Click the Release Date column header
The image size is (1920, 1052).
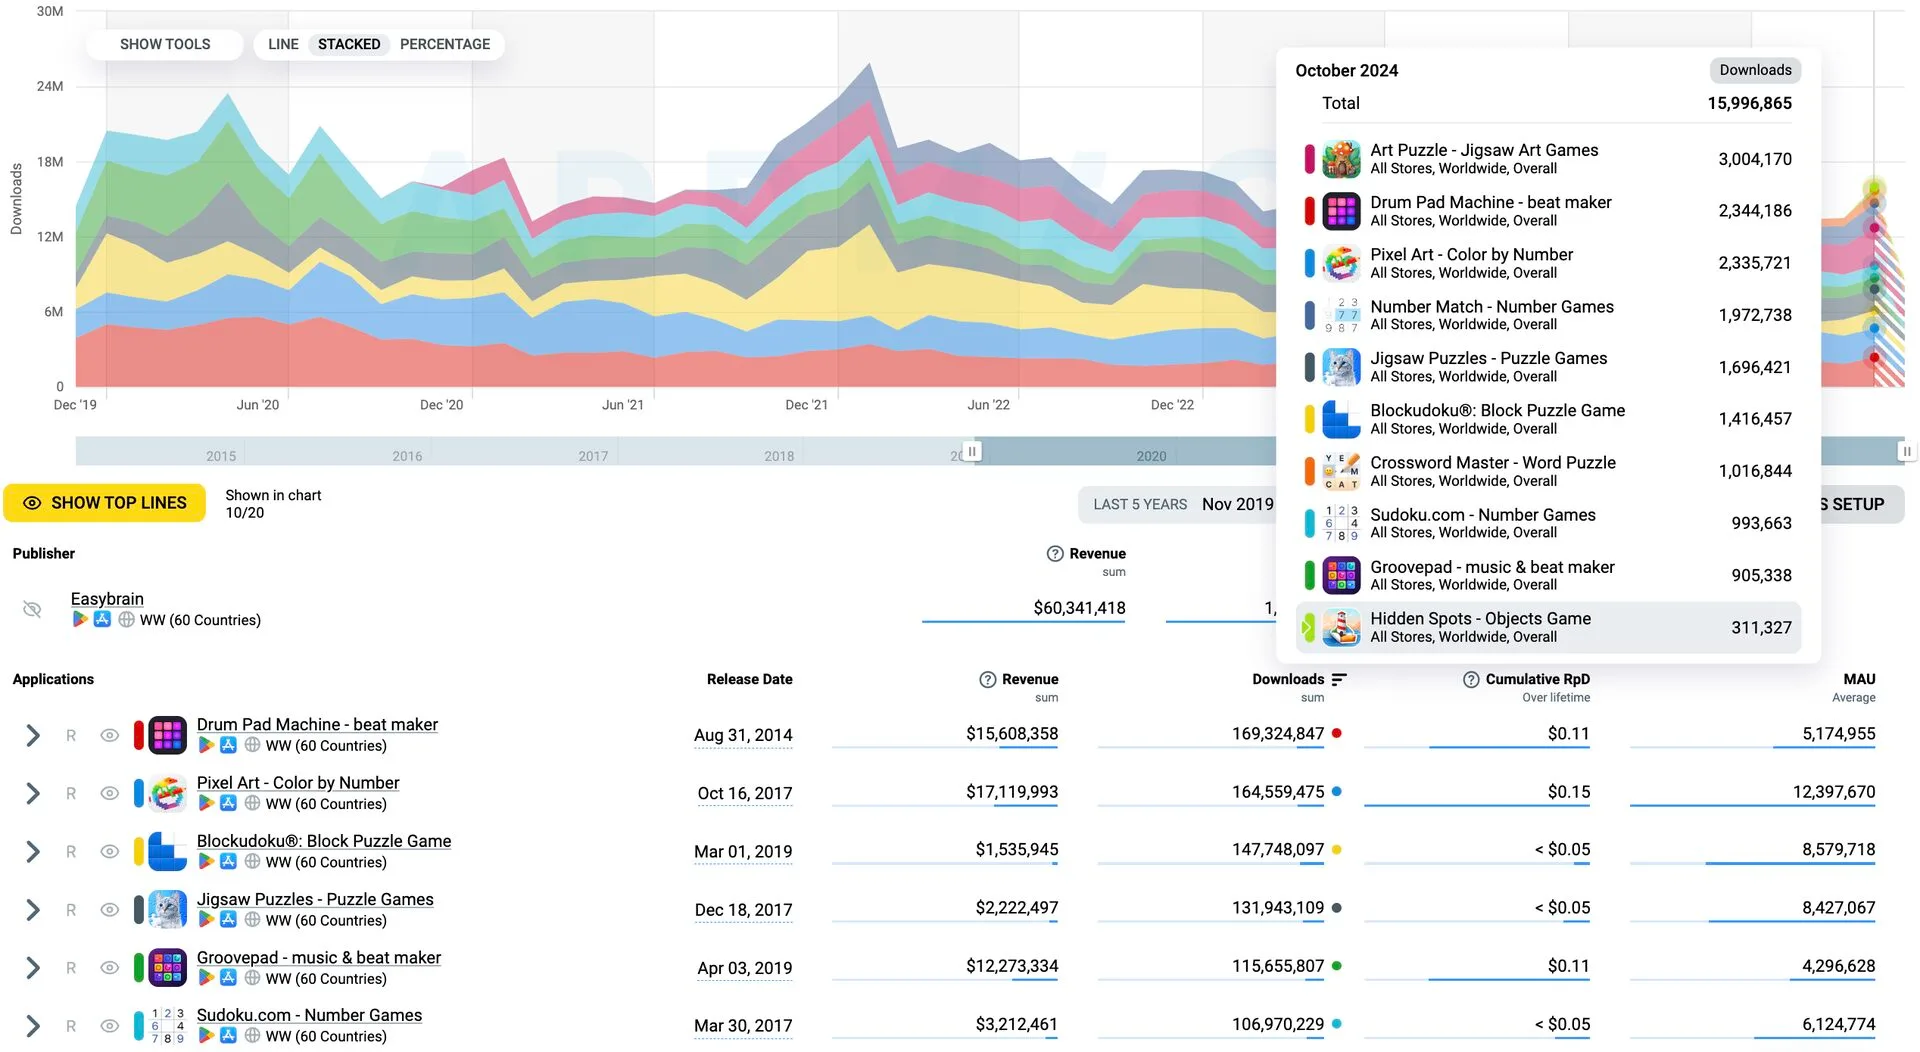click(749, 680)
